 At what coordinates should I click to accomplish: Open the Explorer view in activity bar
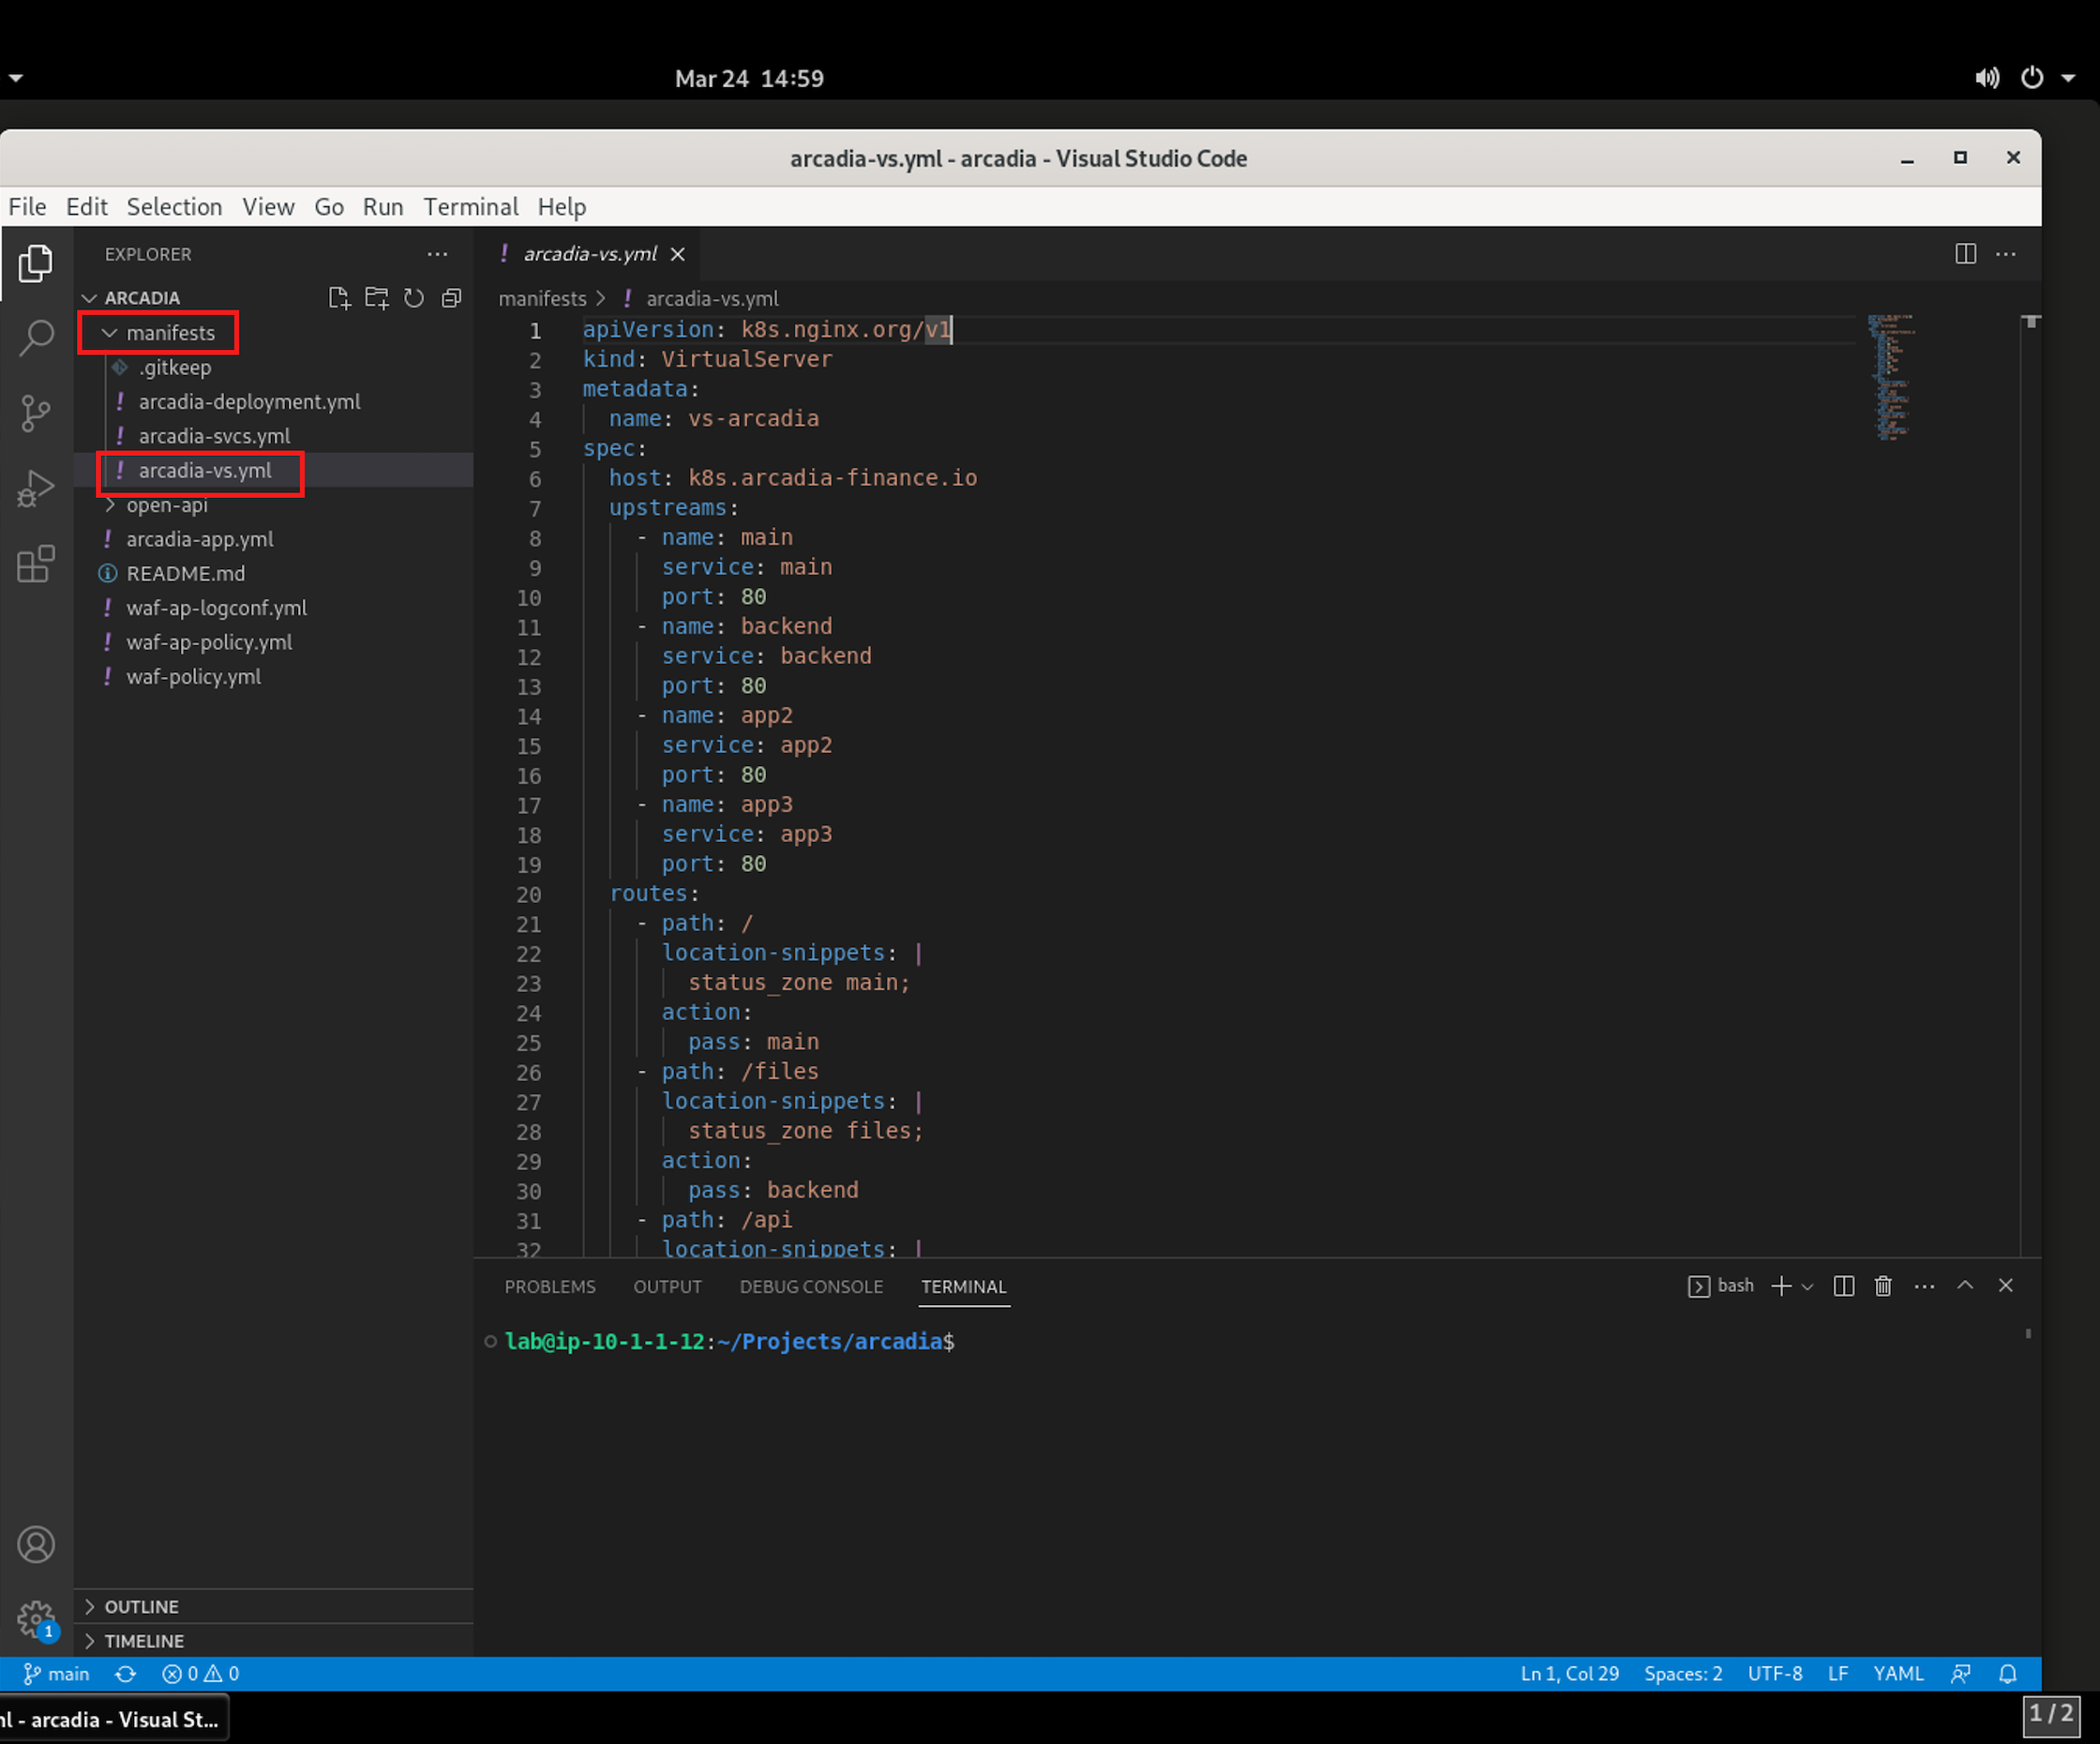pos(36,263)
